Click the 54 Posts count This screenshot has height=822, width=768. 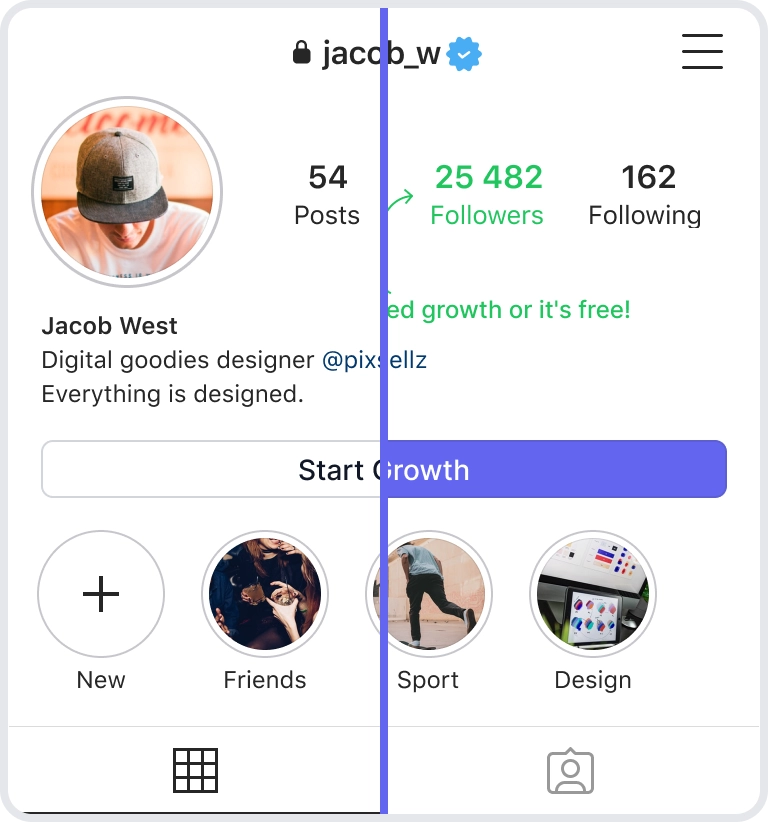pyautogui.click(x=327, y=195)
